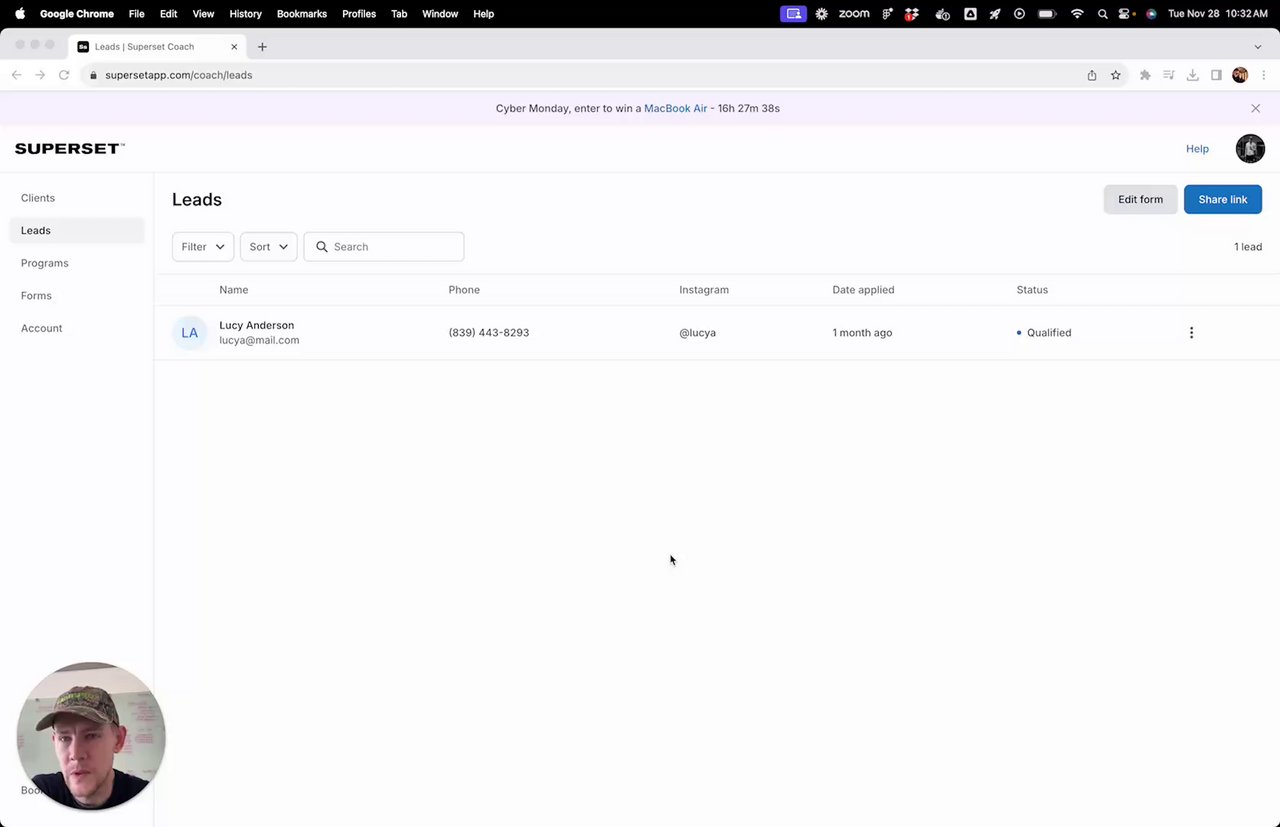The height and width of the screenshot is (827, 1280).
Task: Expand the Chrome tab search chevron
Action: [x=1258, y=47]
